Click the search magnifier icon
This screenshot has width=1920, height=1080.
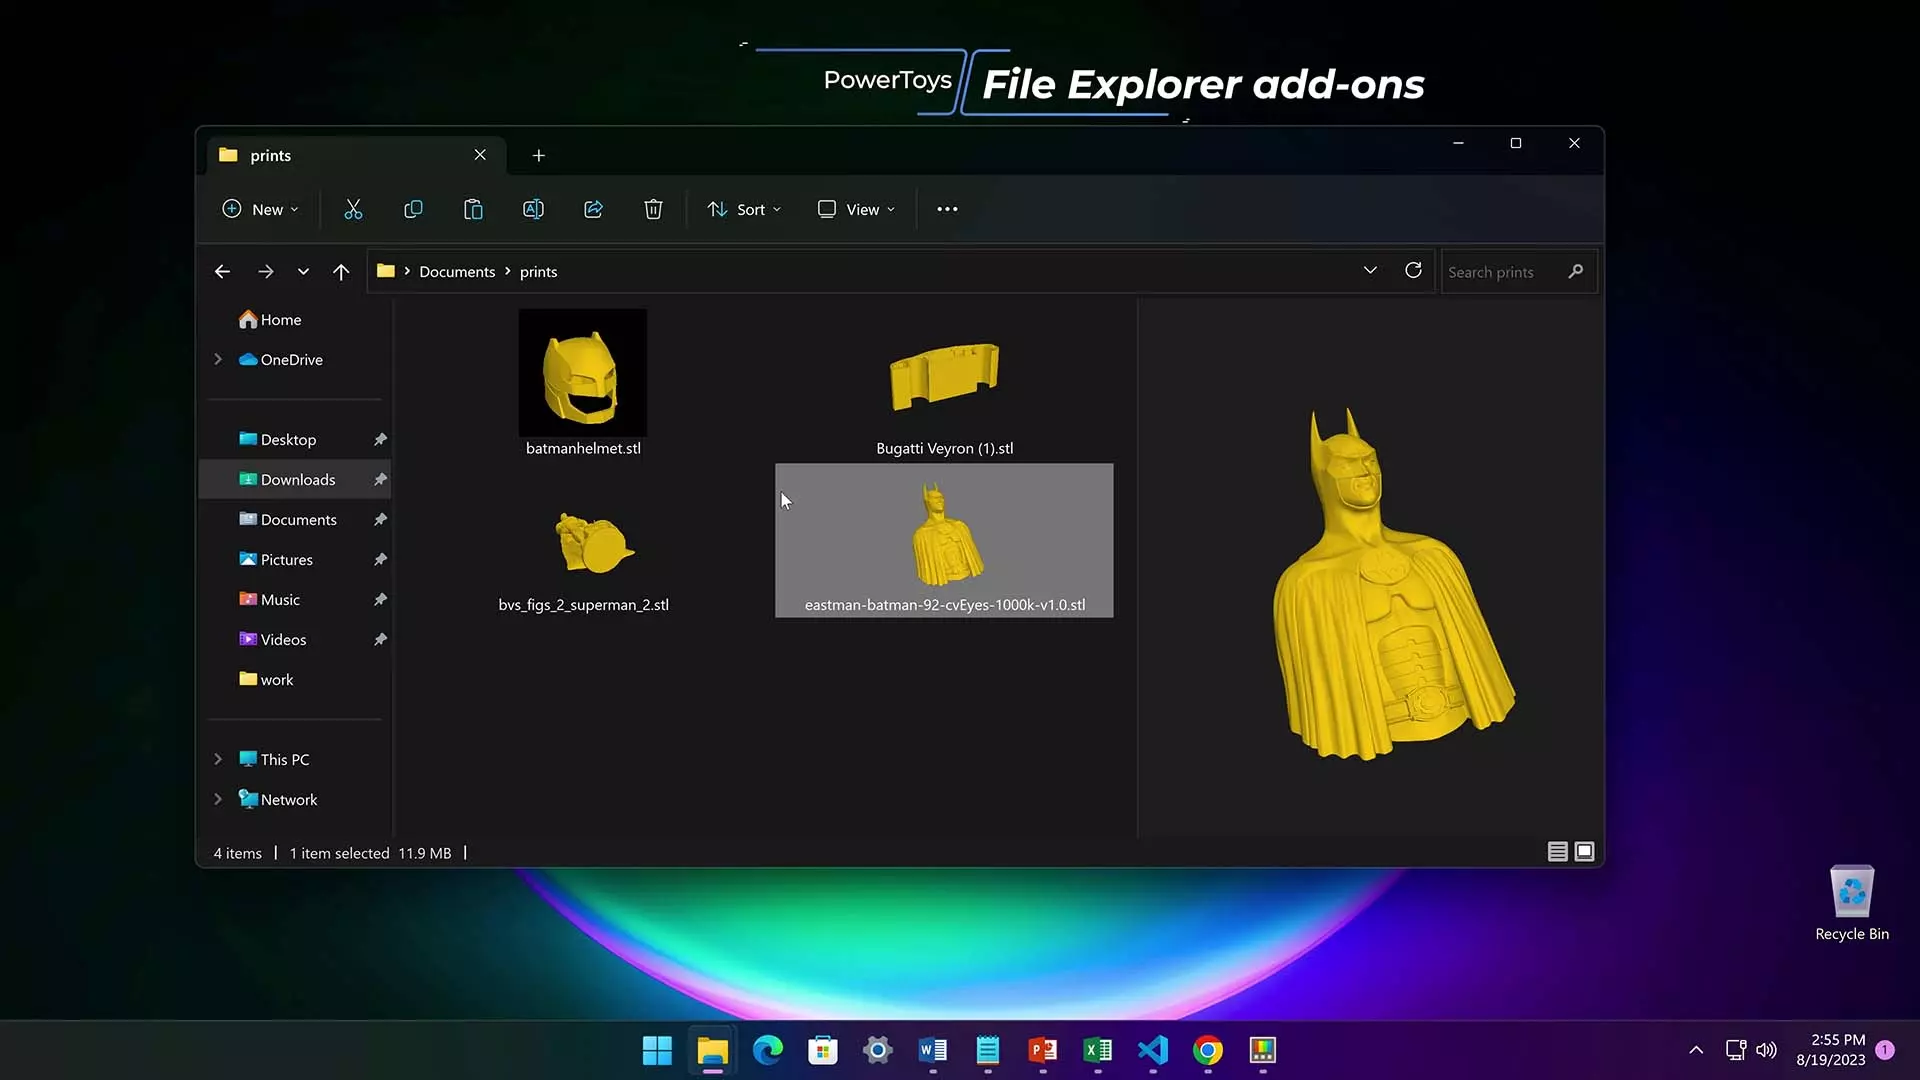1576,271
